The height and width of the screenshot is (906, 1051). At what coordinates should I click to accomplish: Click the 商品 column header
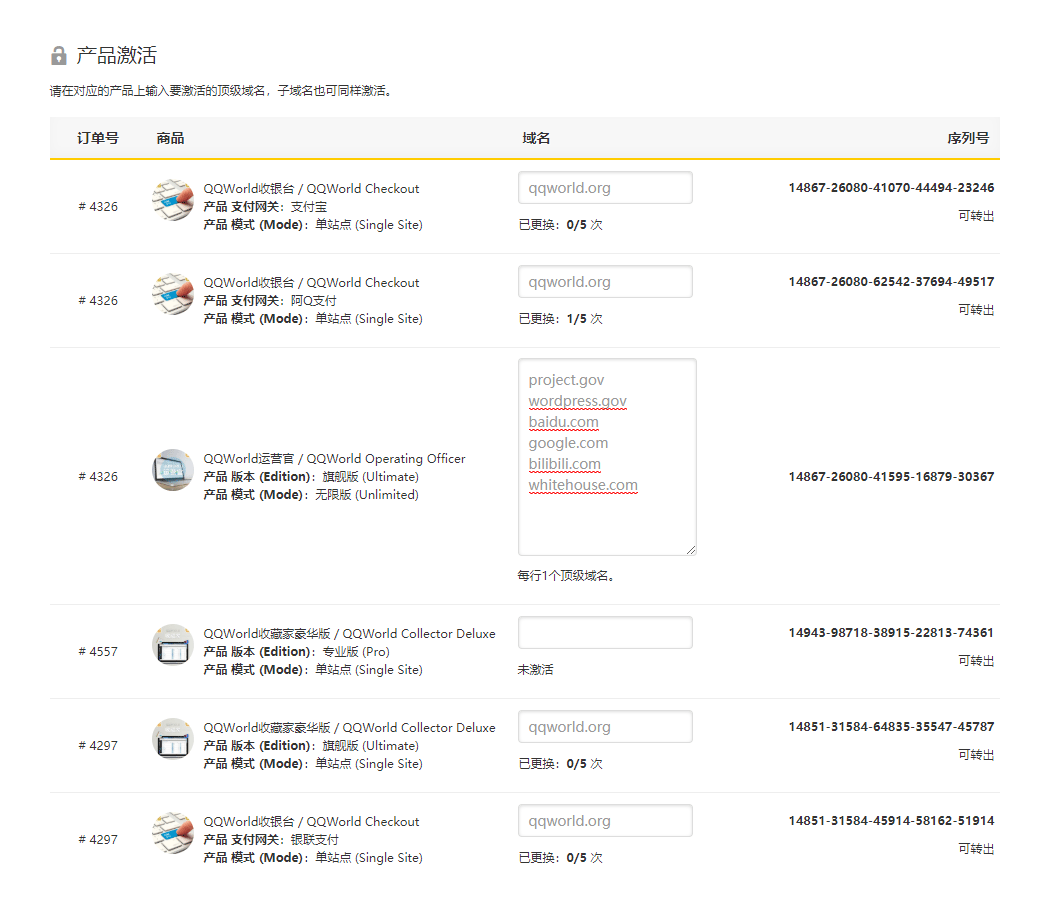(170, 138)
